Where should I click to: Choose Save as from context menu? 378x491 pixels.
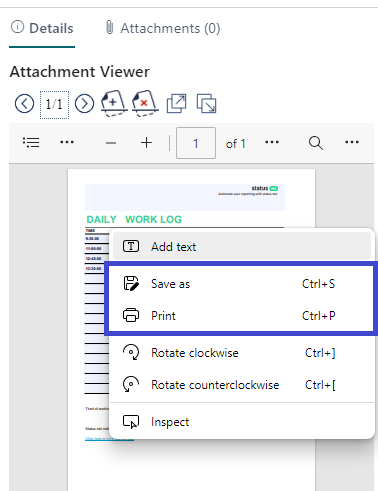point(241,284)
